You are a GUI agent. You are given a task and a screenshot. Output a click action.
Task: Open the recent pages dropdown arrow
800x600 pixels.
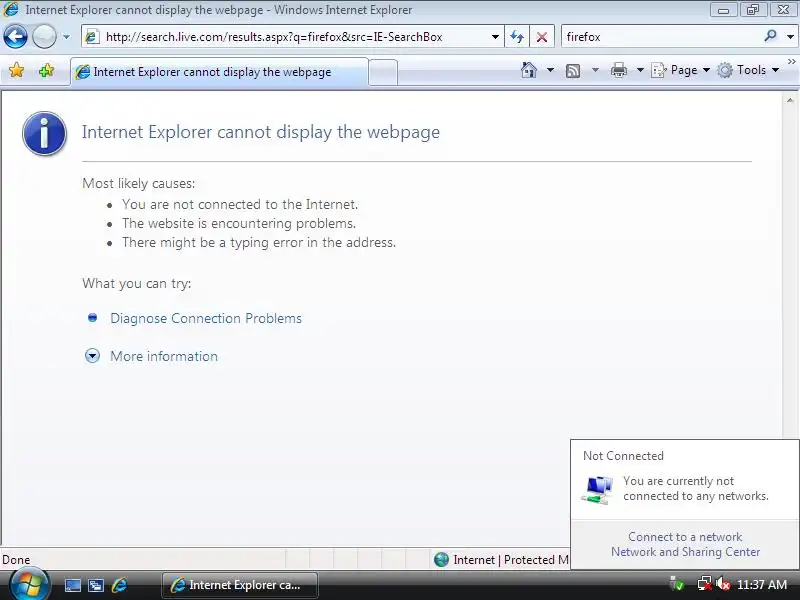tap(66, 37)
